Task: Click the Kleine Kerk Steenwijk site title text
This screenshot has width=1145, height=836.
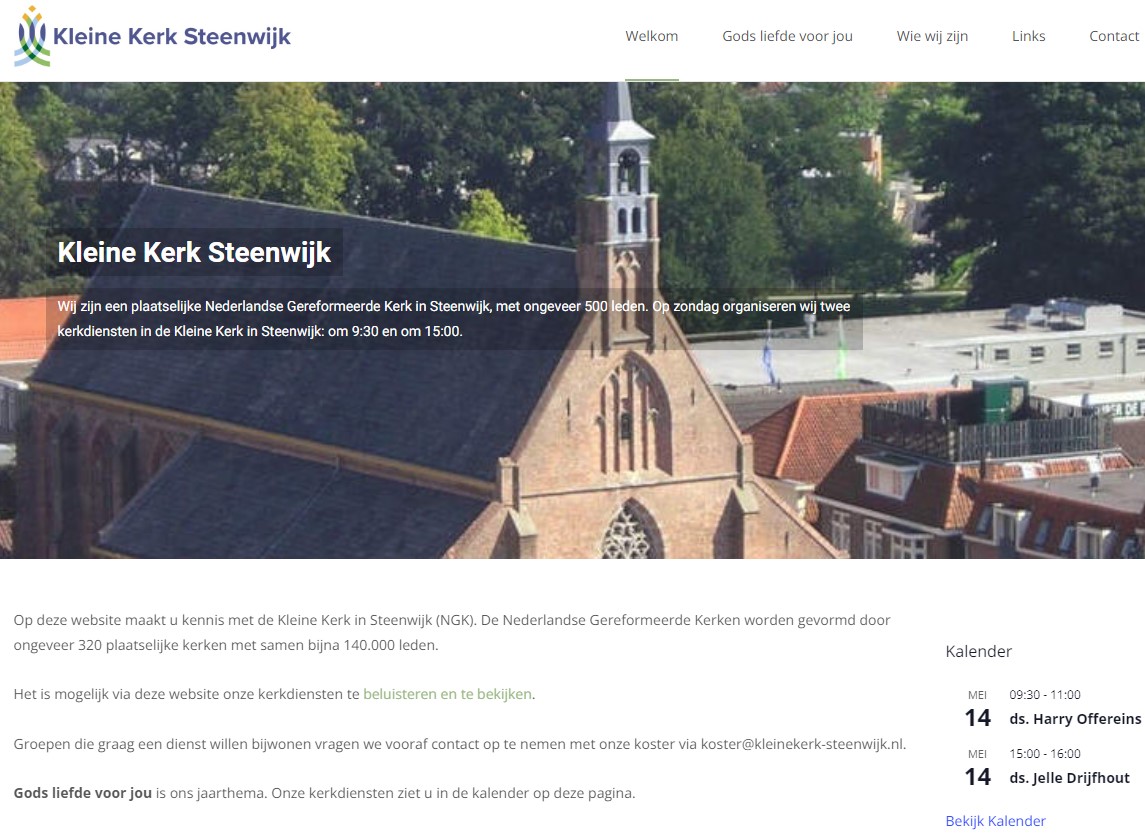Action: pos(172,37)
